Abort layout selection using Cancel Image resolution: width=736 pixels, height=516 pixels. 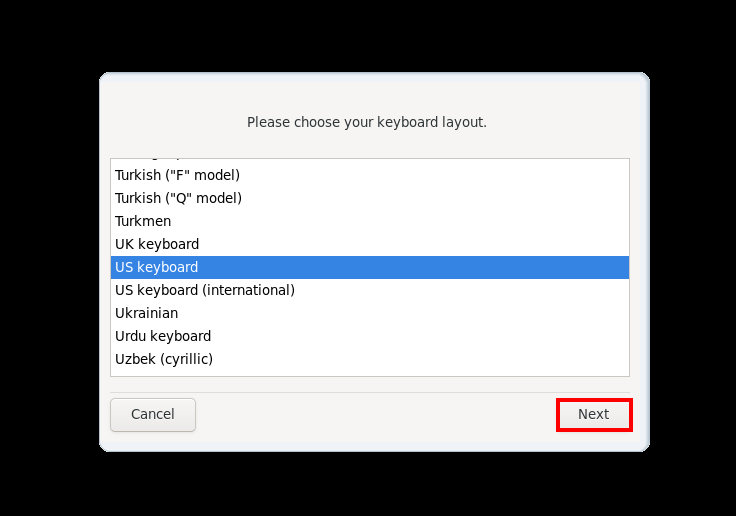(153, 415)
